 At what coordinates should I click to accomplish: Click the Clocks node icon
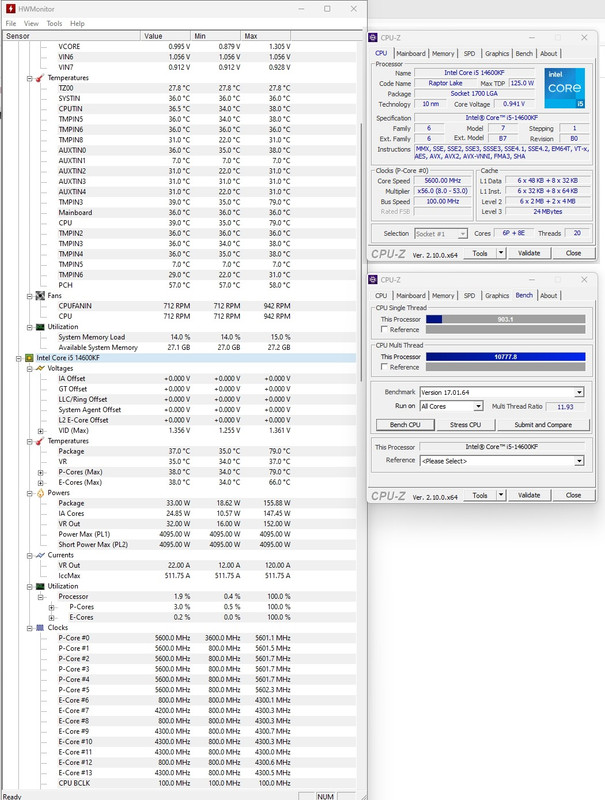[x=40, y=628]
